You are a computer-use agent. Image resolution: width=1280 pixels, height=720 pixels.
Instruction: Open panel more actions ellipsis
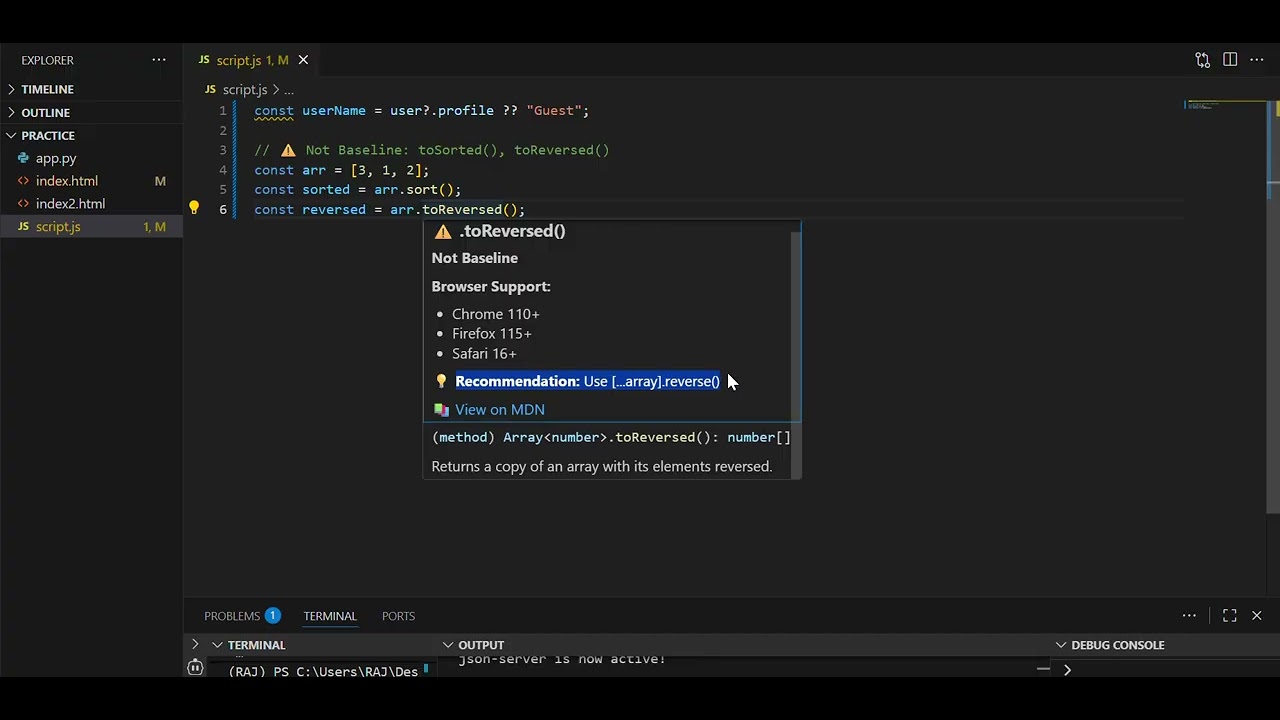point(1189,616)
